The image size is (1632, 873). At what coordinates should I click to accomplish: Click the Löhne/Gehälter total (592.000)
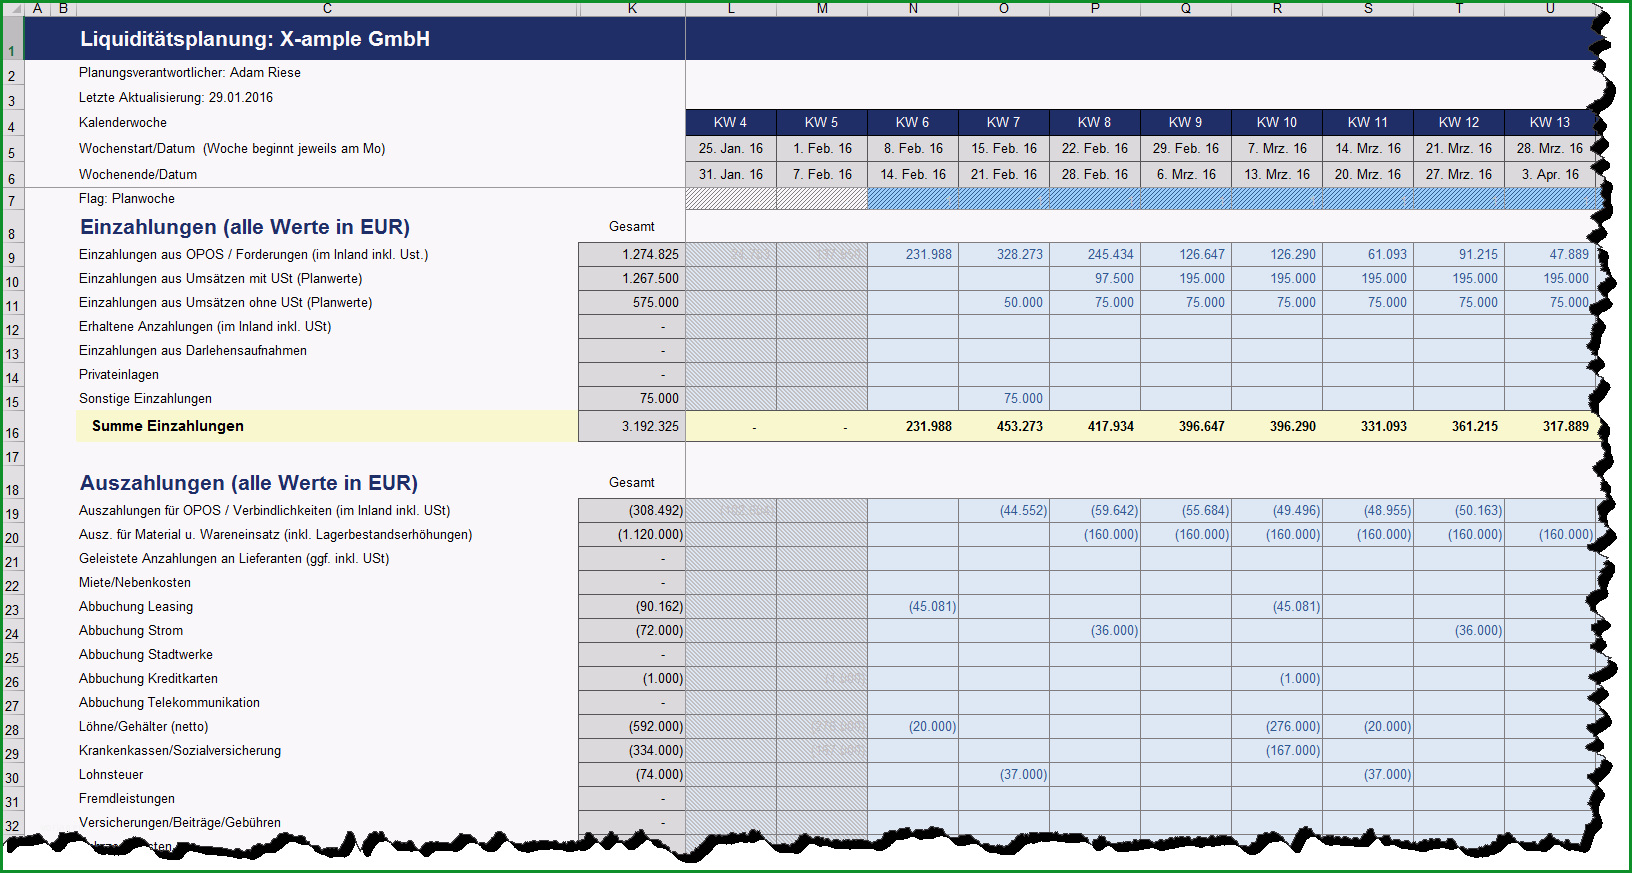[632, 726]
